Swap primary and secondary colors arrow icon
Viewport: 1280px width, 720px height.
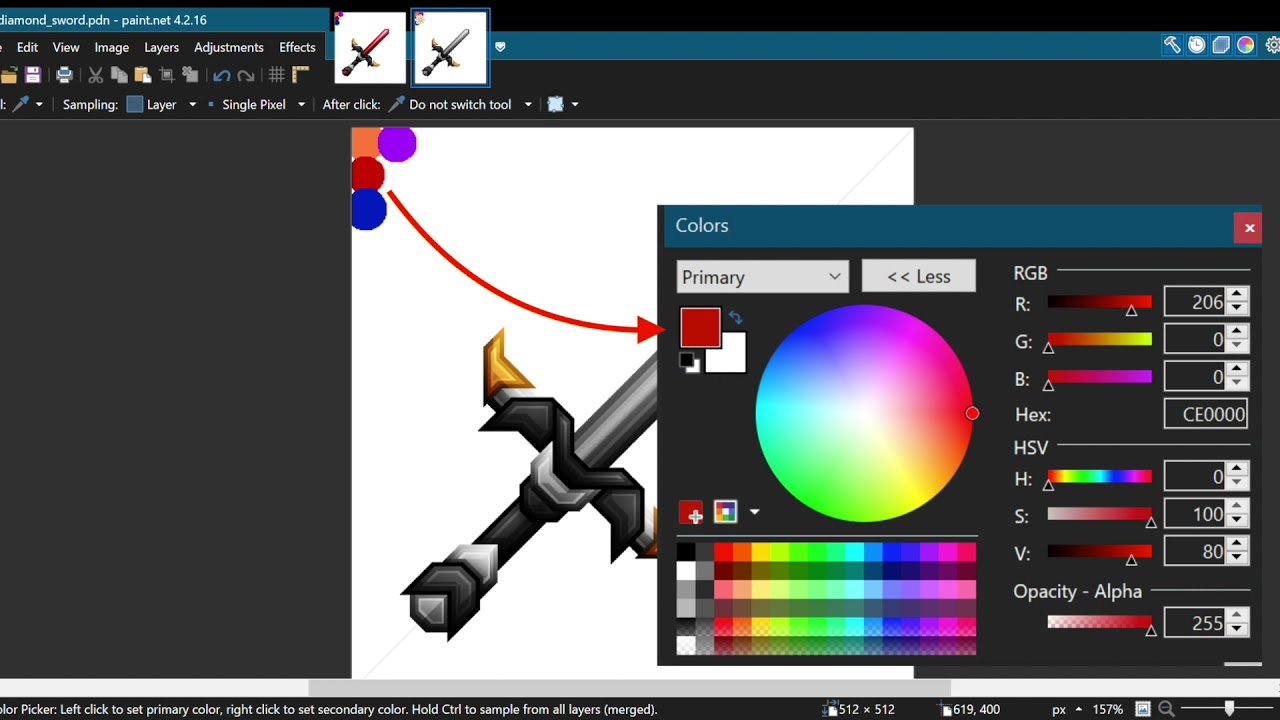pos(735,317)
